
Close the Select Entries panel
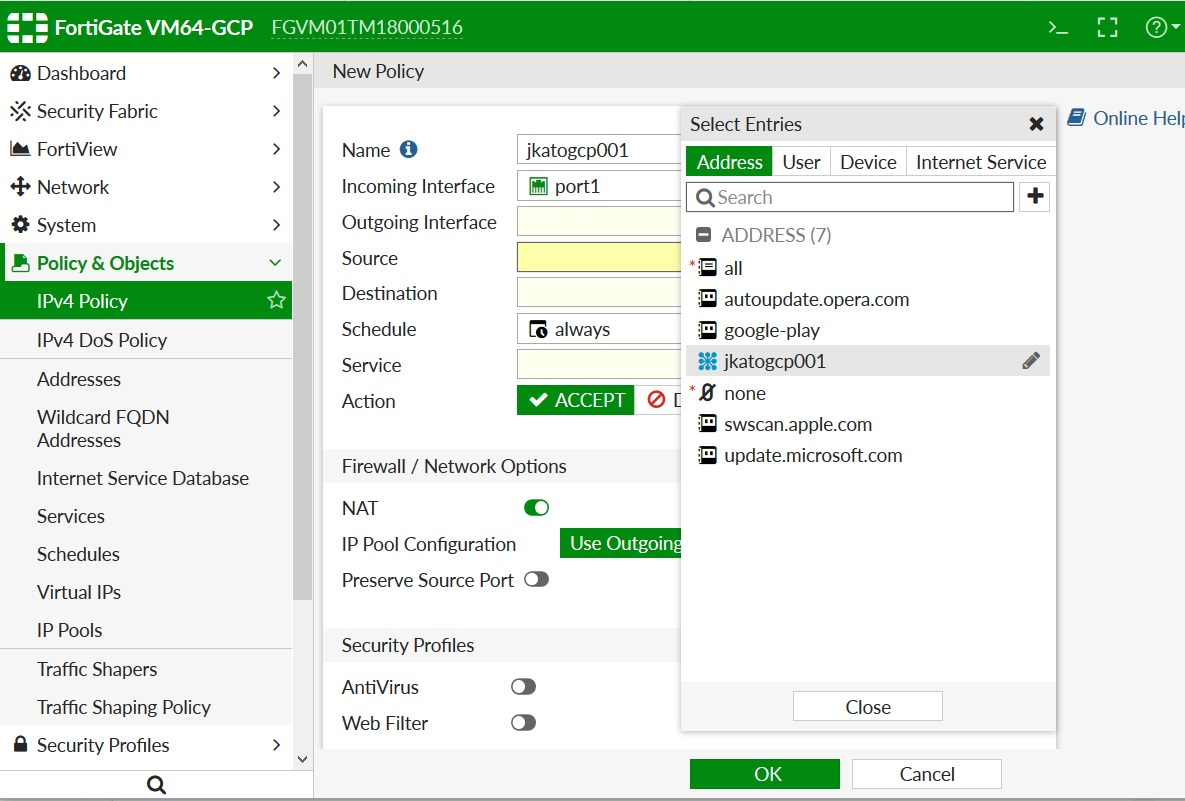pos(1036,124)
